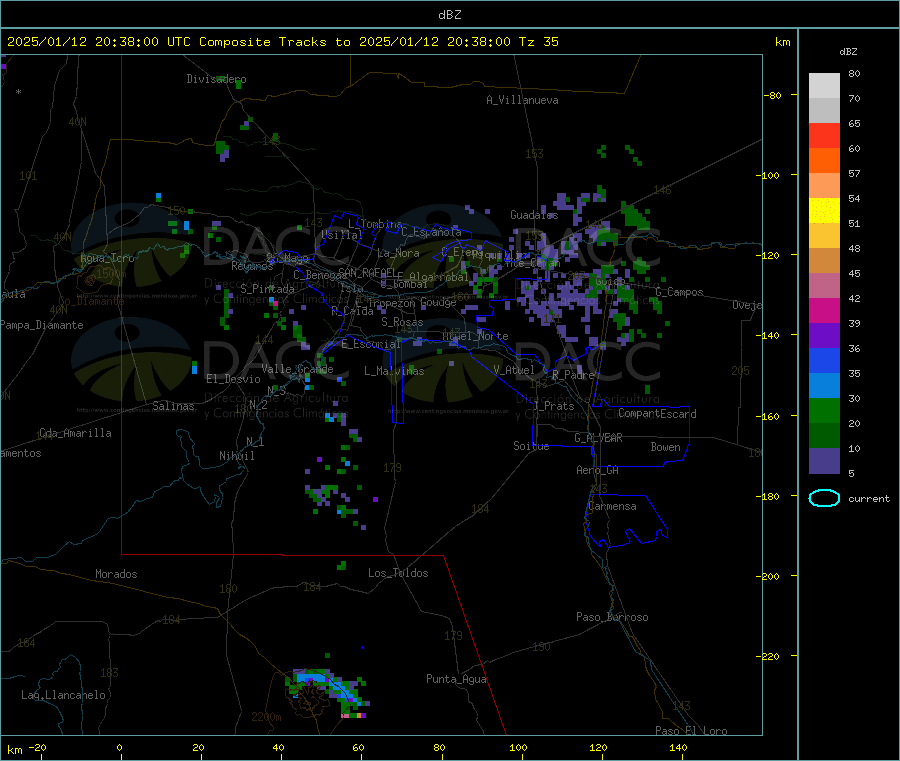Click the green 20 dBZ legend swatch
This screenshot has width=900, height=761.
[824, 410]
